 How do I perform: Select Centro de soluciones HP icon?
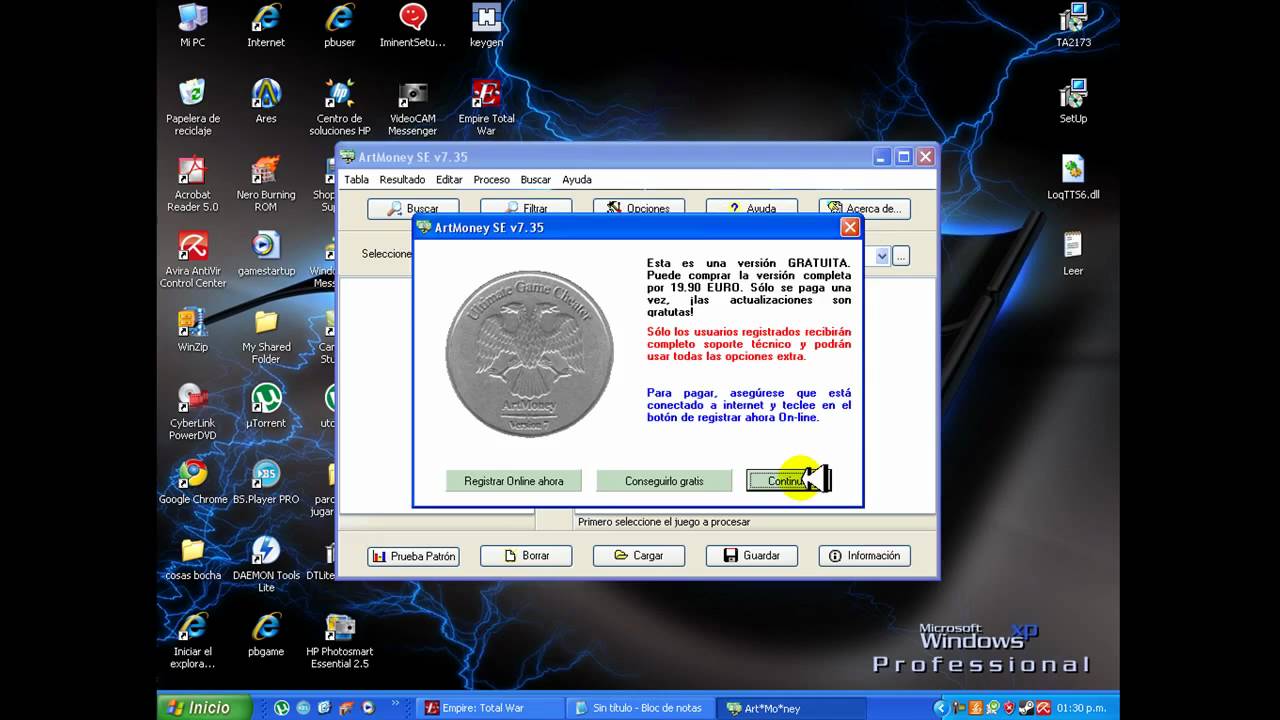point(340,107)
